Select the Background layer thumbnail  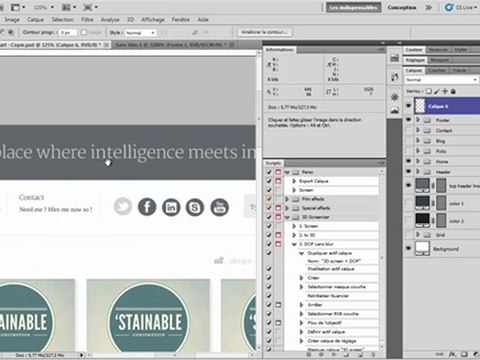point(422,248)
